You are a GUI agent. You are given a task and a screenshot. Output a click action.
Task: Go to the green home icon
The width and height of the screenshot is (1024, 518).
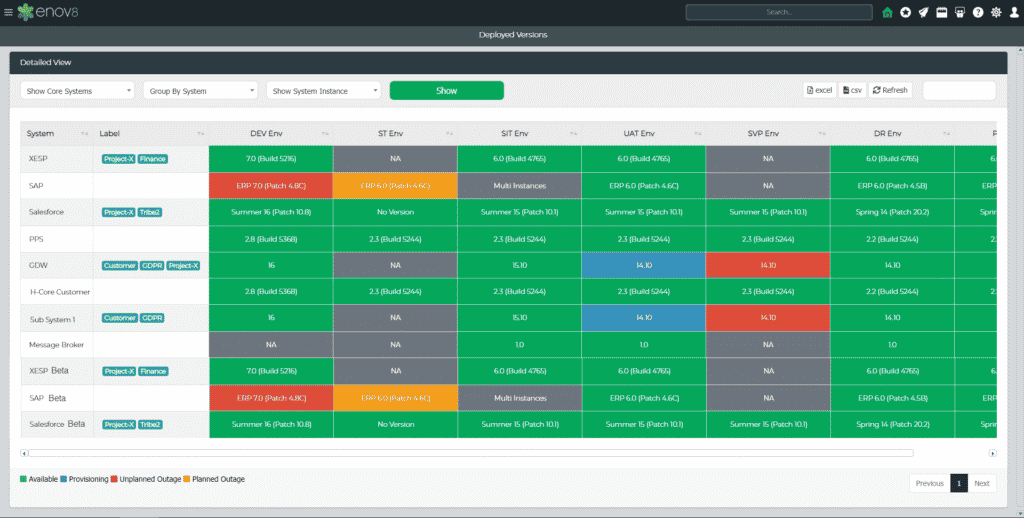[x=887, y=12]
